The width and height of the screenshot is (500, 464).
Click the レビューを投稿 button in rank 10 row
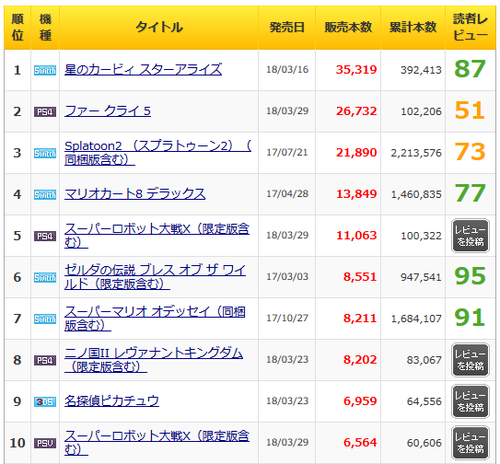click(x=470, y=443)
